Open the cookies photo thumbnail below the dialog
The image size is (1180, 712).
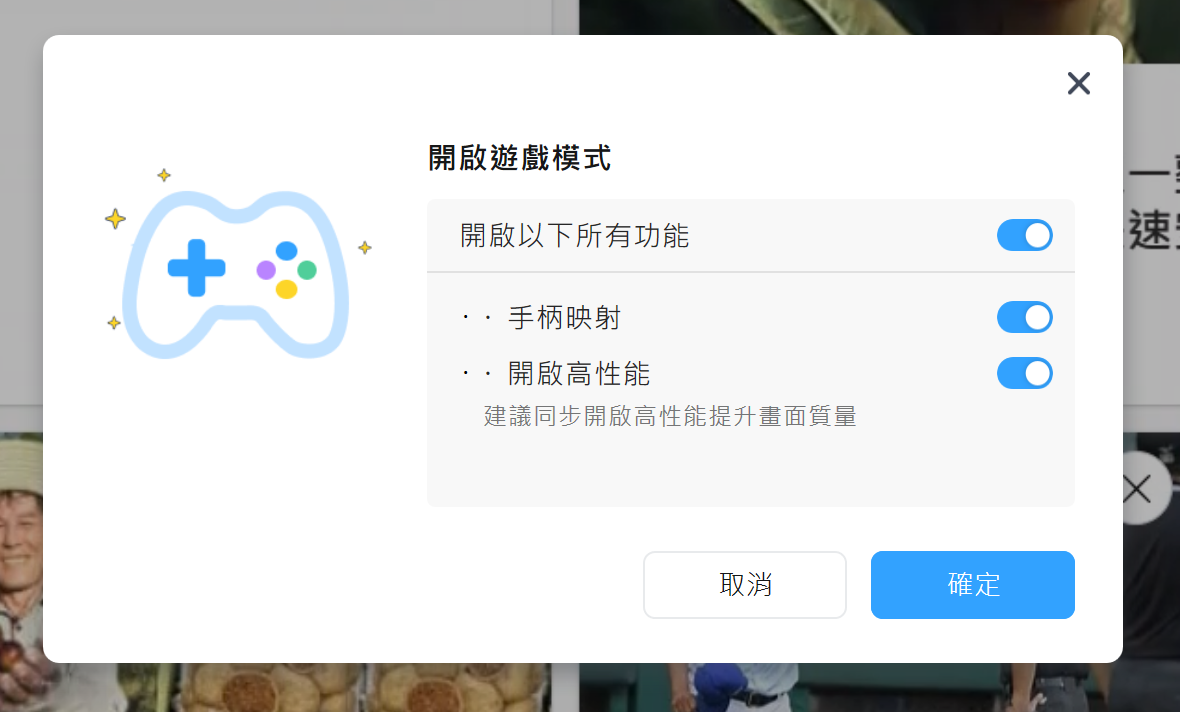pyautogui.click(x=363, y=687)
